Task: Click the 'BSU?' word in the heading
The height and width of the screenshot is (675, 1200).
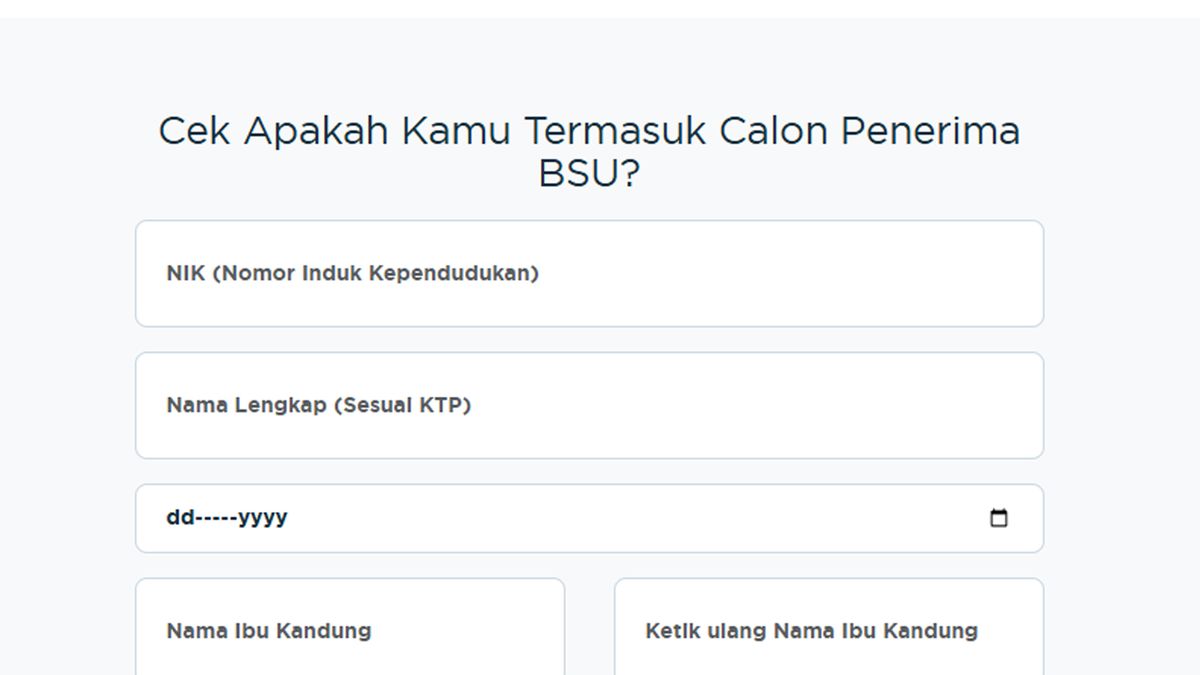Action: click(589, 174)
